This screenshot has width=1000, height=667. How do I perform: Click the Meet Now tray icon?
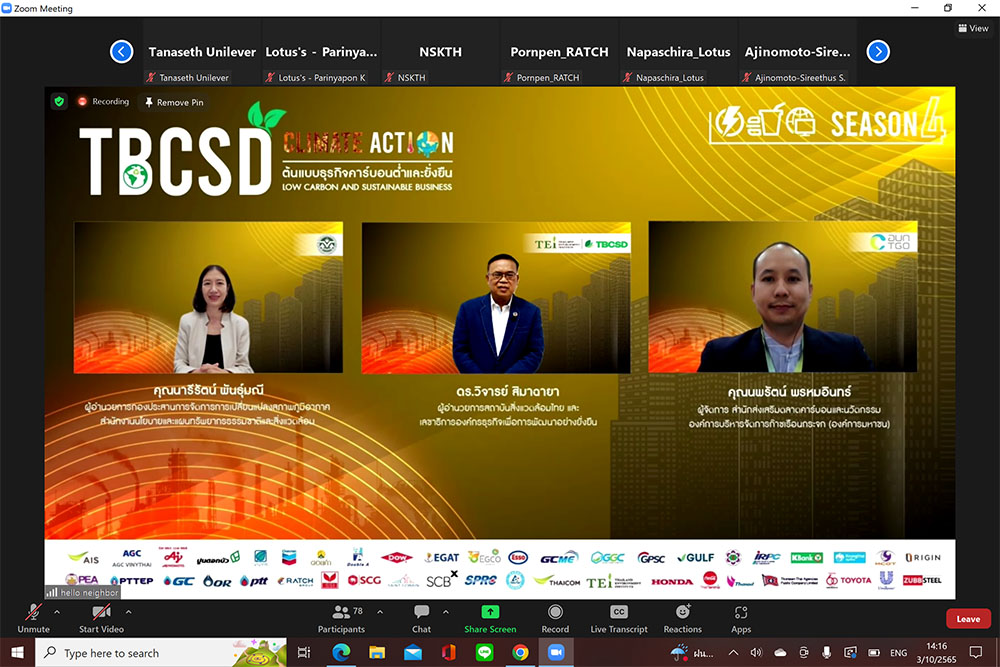click(x=804, y=652)
